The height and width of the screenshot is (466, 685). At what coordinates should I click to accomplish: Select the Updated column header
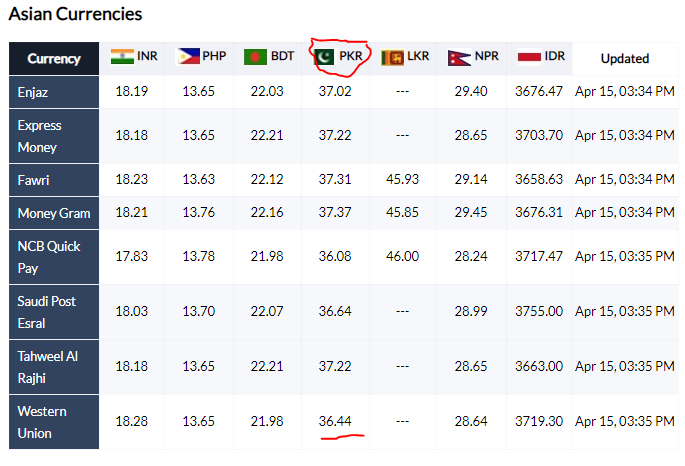click(625, 59)
